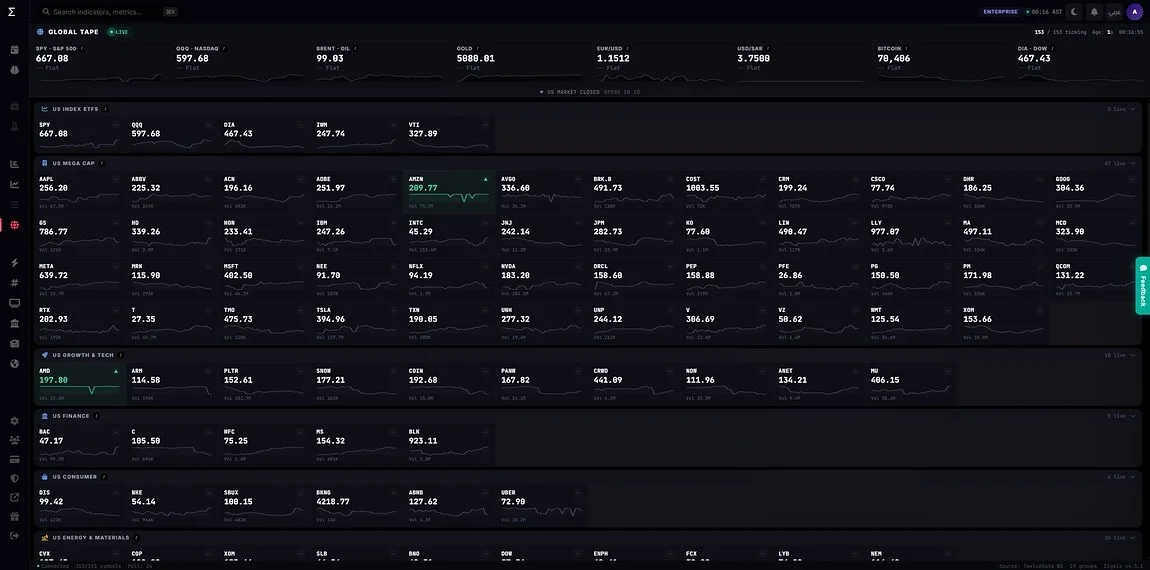The height and width of the screenshot is (570, 1150).
Task: Open the highlighted AMZN ticker card
Action: (449, 192)
